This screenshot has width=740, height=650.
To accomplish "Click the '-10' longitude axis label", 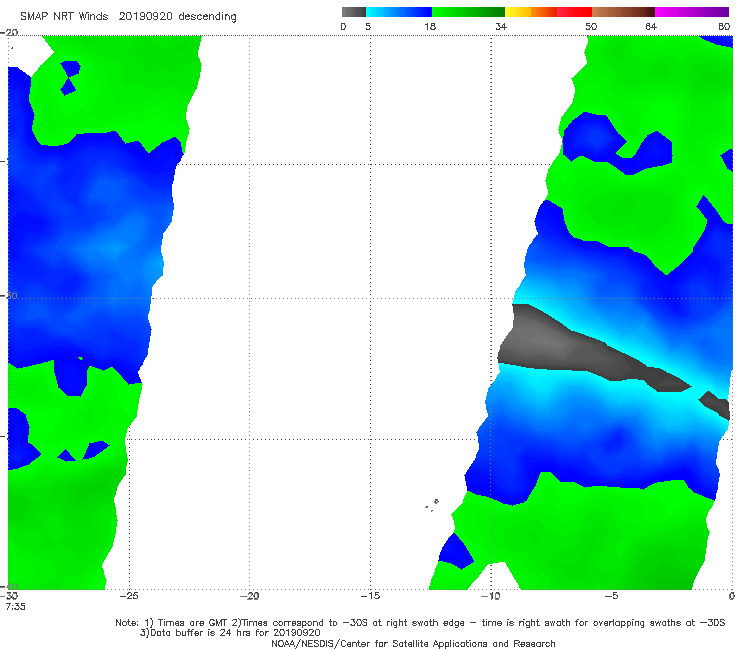I will [x=490, y=596].
